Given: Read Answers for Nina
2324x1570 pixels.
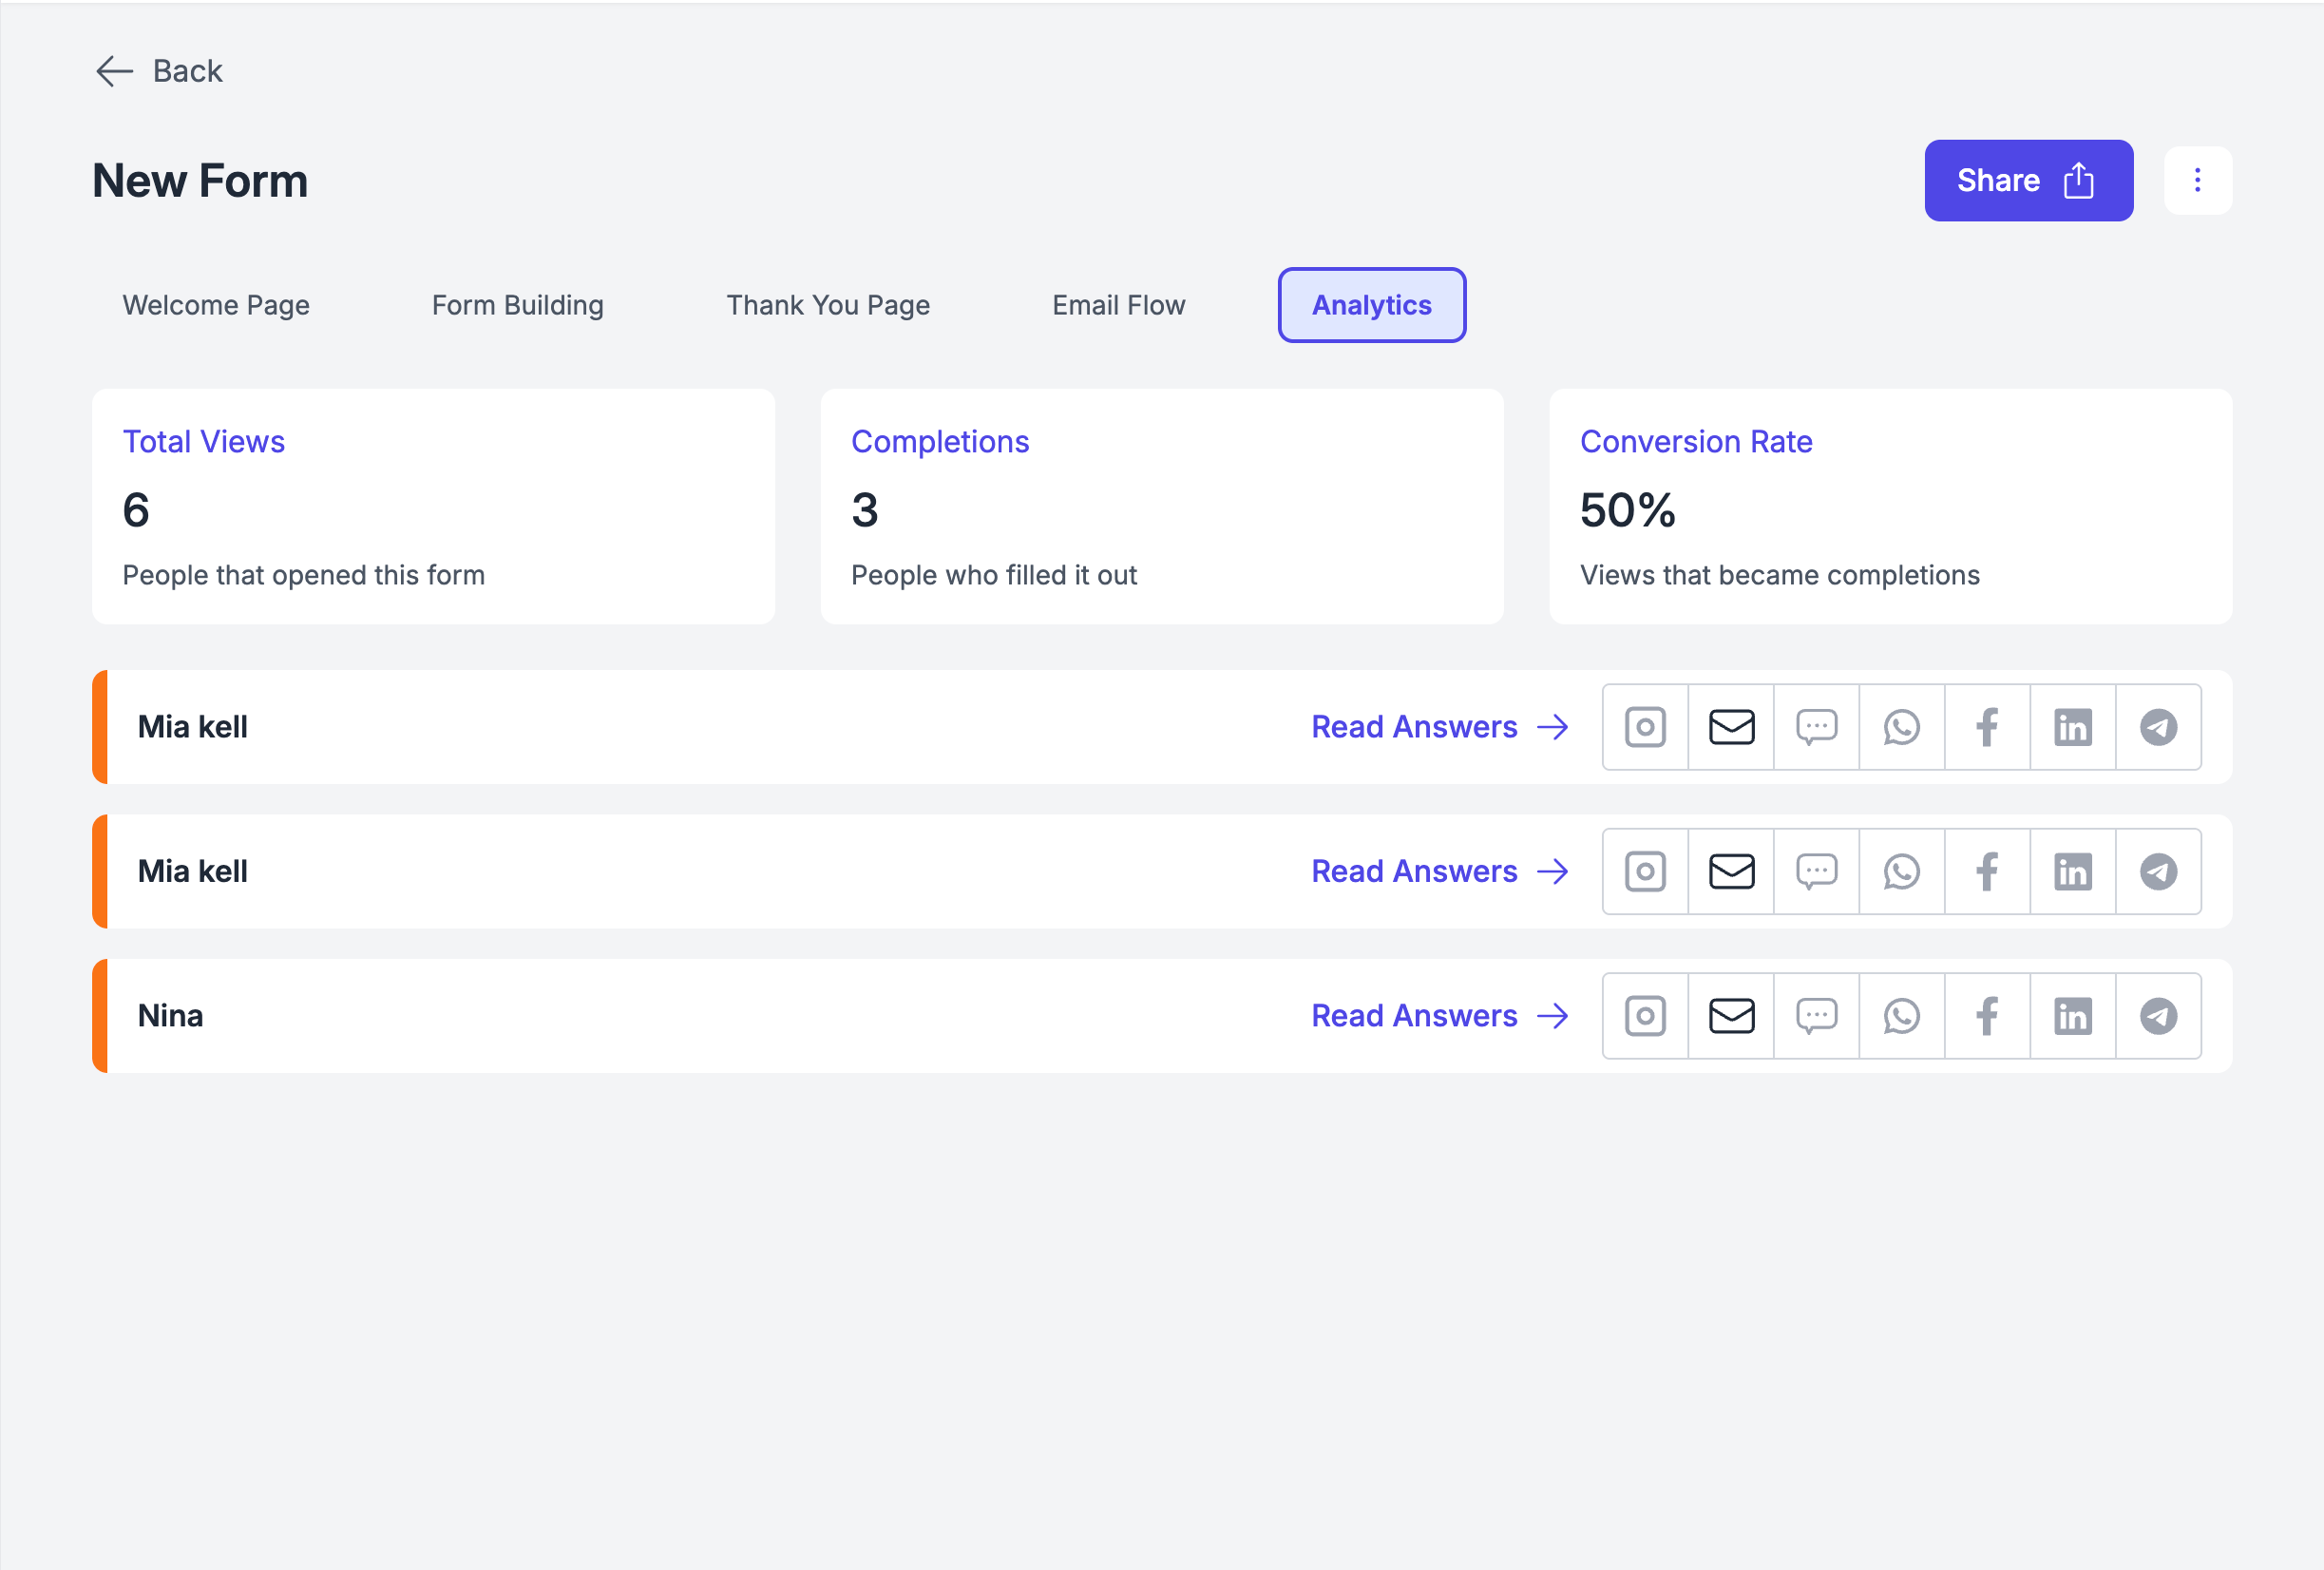Looking at the screenshot, I should [1438, 1016].
